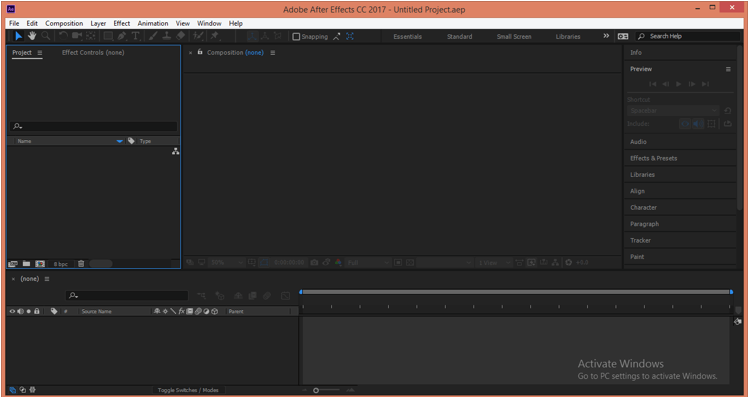Click the Draft 3D icon in timeline
The height and width of the screenshot is (401, 751).
pos(220,297)
